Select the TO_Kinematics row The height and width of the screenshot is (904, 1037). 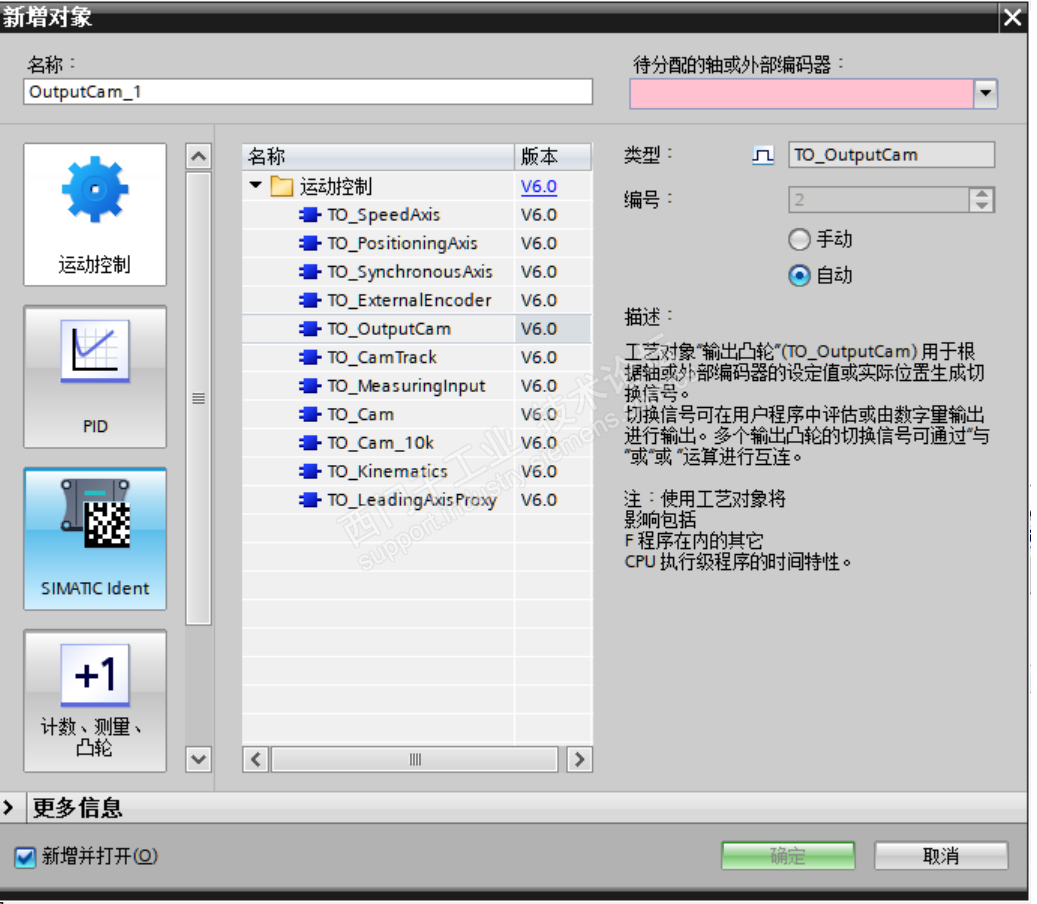point(417,472)
